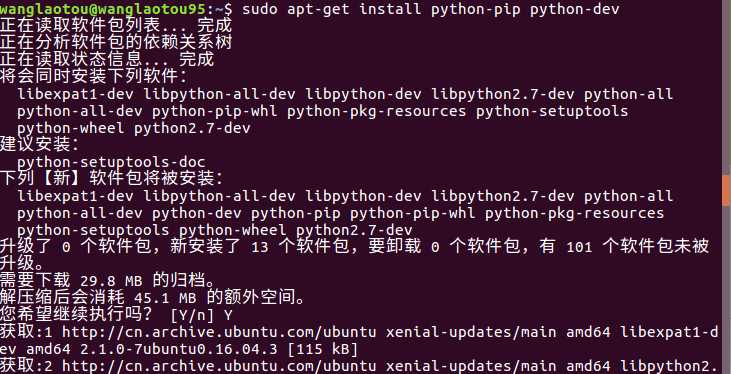
Task: Click the [115 kB] package size
Action: point(323,349)
